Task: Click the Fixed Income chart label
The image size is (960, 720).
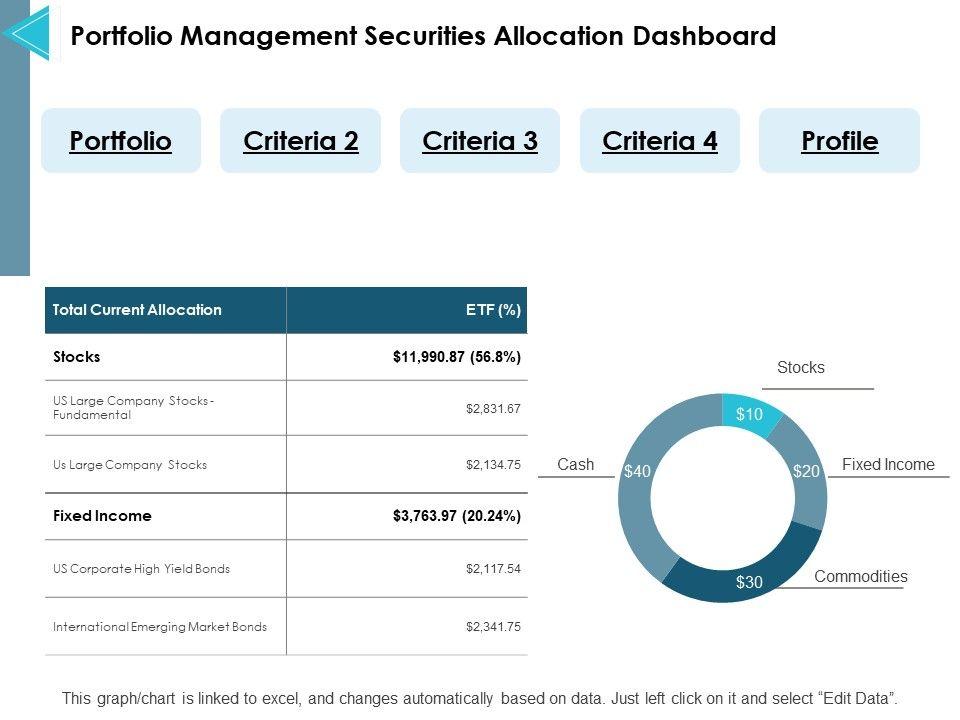Action: click(x=888, y=465)
